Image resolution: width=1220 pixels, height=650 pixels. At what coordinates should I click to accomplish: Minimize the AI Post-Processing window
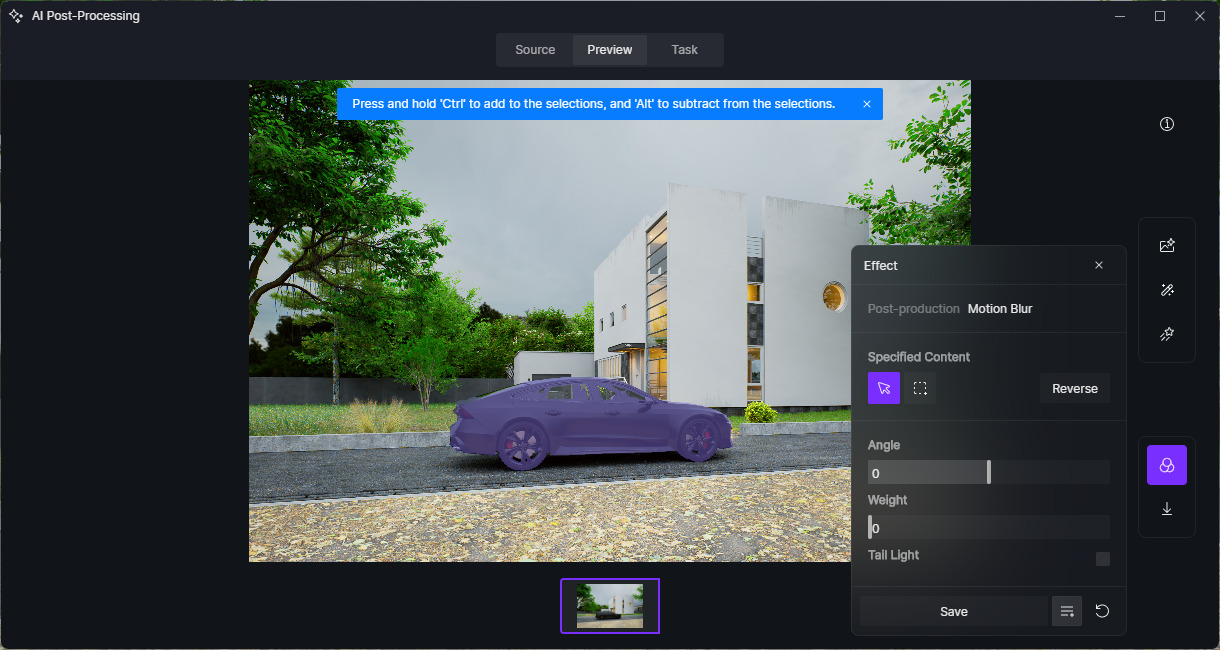[x=1120, y=16]
